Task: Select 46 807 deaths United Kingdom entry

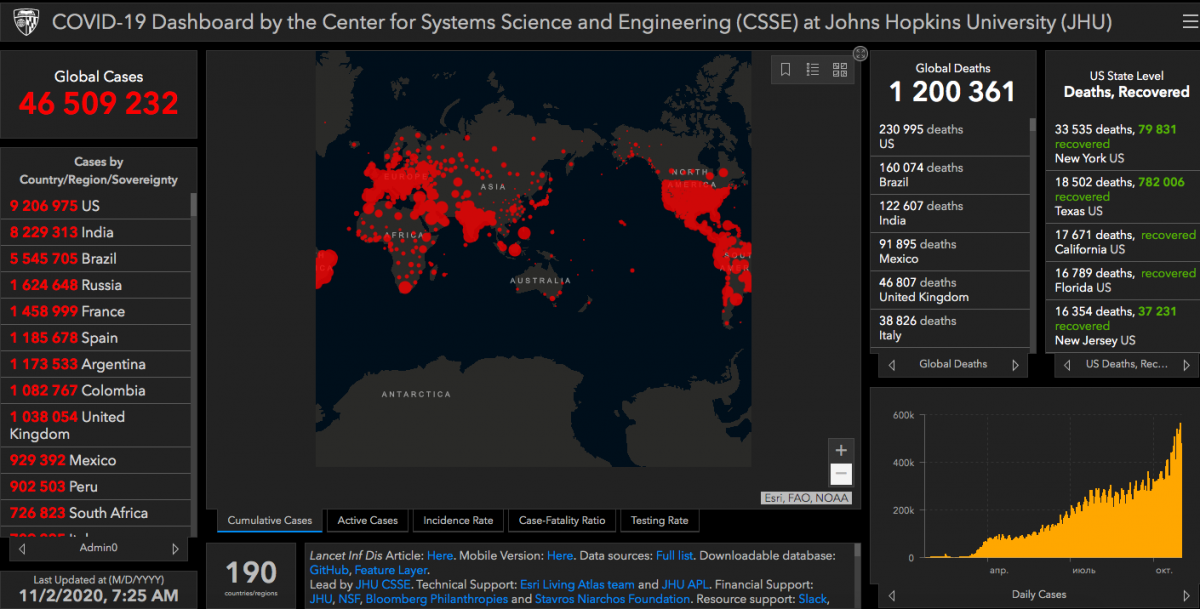Action: (950, 290)
